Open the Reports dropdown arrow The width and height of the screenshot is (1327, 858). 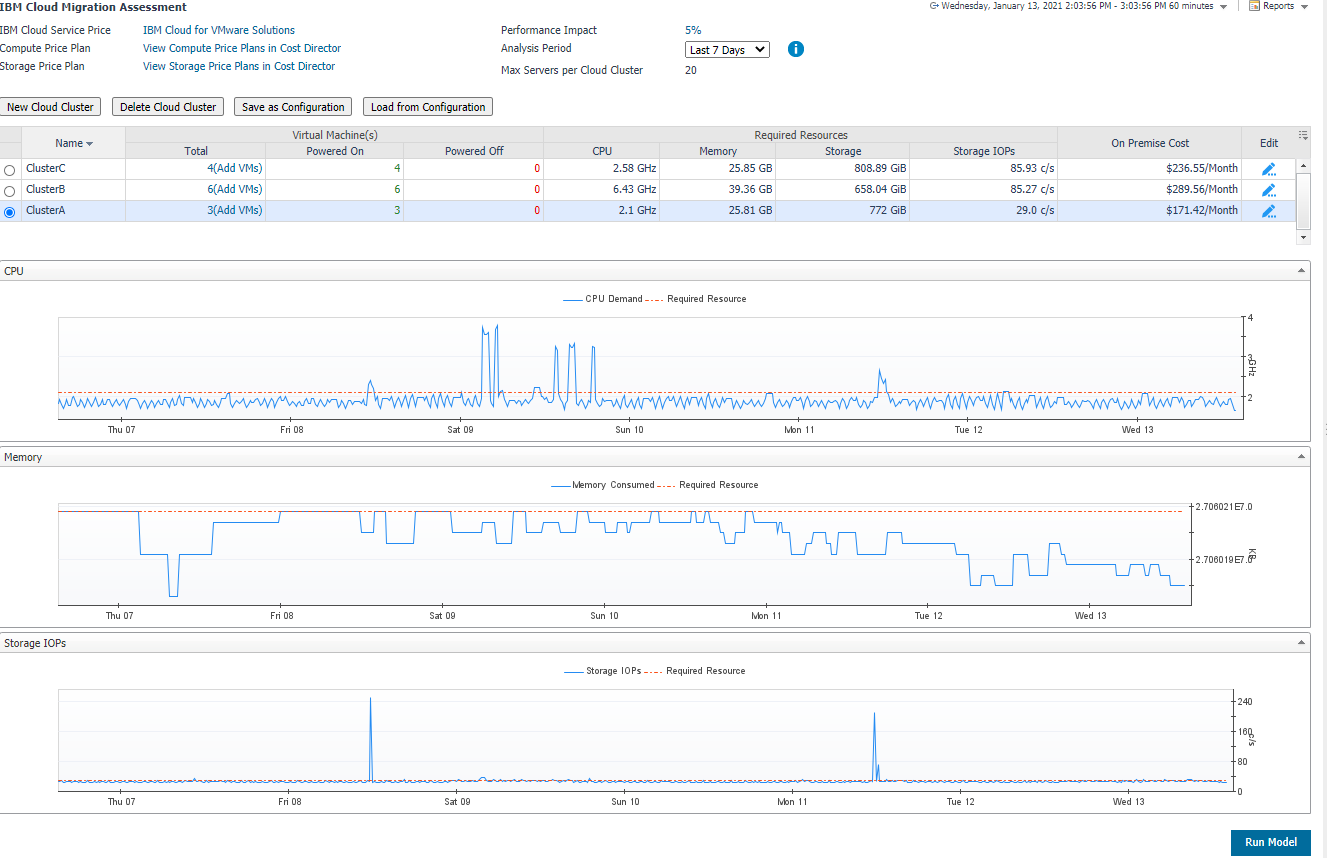pyautogui.click(x=1303, y=7)
